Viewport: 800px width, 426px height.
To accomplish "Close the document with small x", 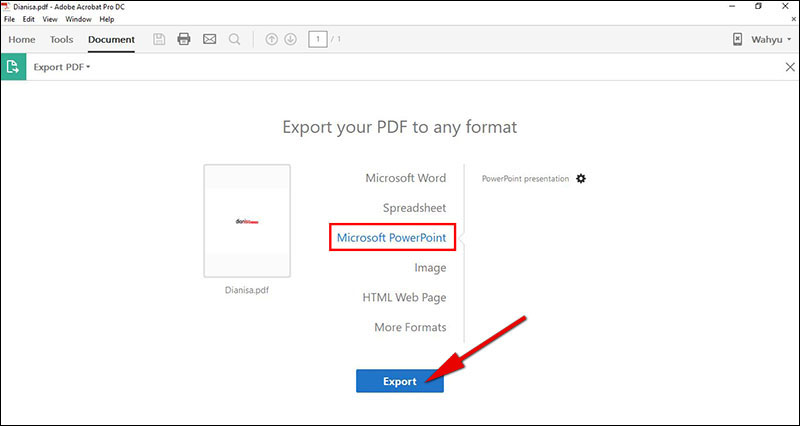I will 793,19.
